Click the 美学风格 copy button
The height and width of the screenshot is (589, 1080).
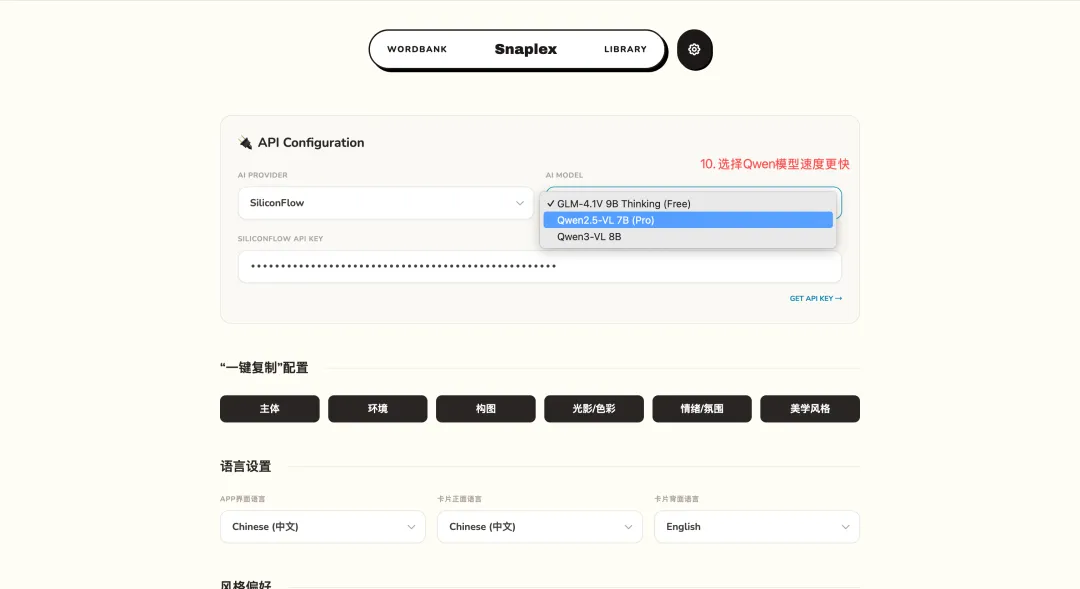pyautogui.click(x=810, y=409)
